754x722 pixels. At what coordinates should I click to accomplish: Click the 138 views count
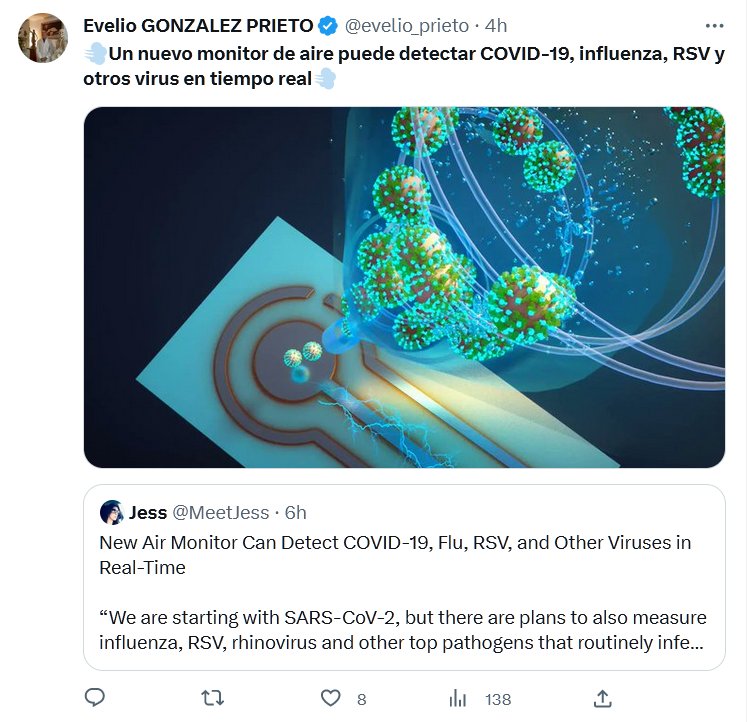pyautogui.click(x=498, y=699)
